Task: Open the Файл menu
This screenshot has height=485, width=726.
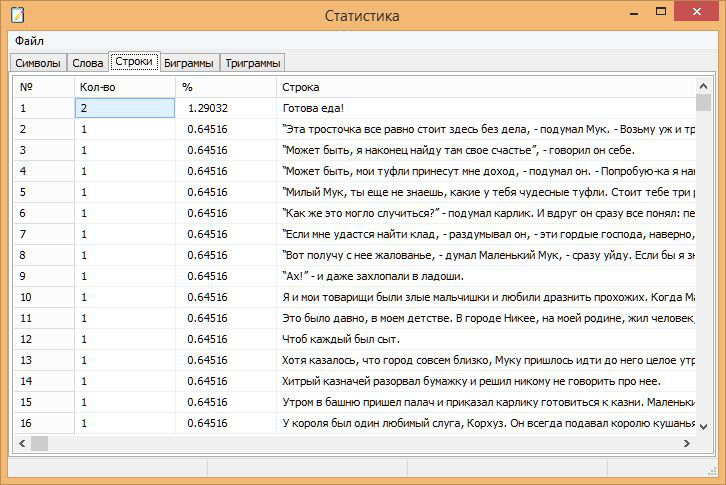Action: (x=29, y=41)
